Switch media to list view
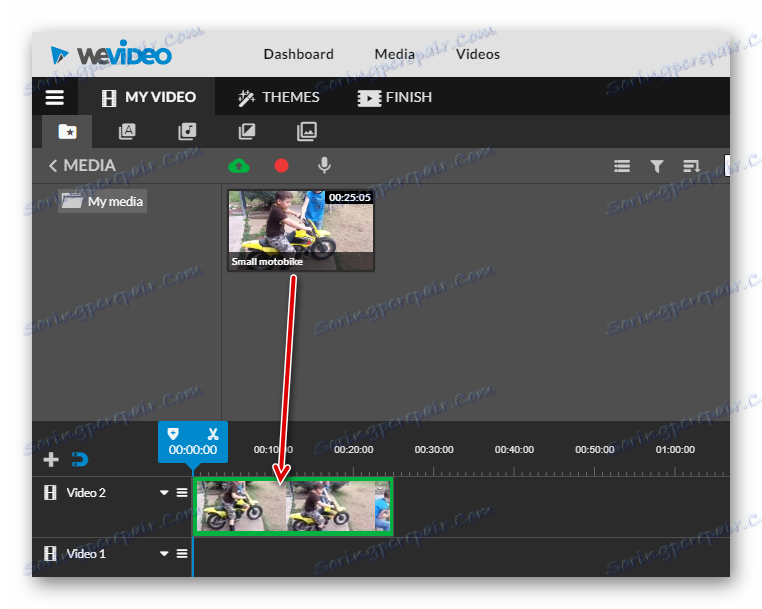Image resolution: width=762 pixels, height=609 pixels. (622, 166)
